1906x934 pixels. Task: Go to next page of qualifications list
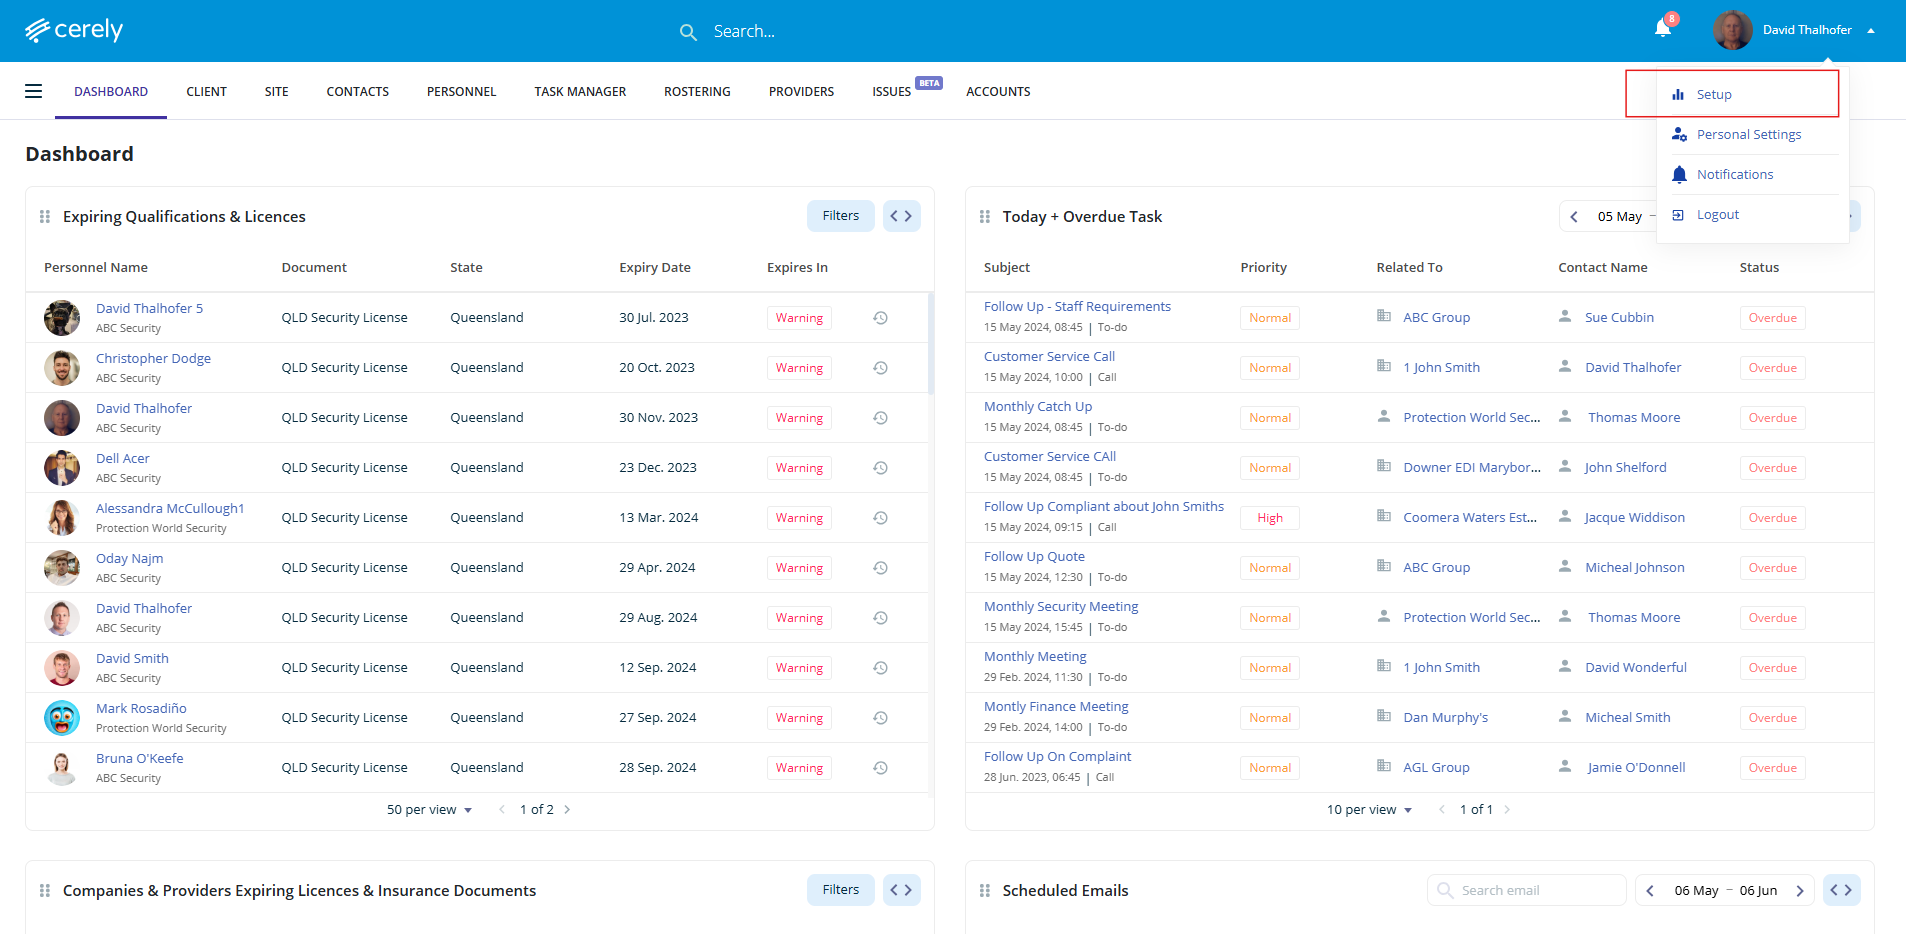coord(567,810)
